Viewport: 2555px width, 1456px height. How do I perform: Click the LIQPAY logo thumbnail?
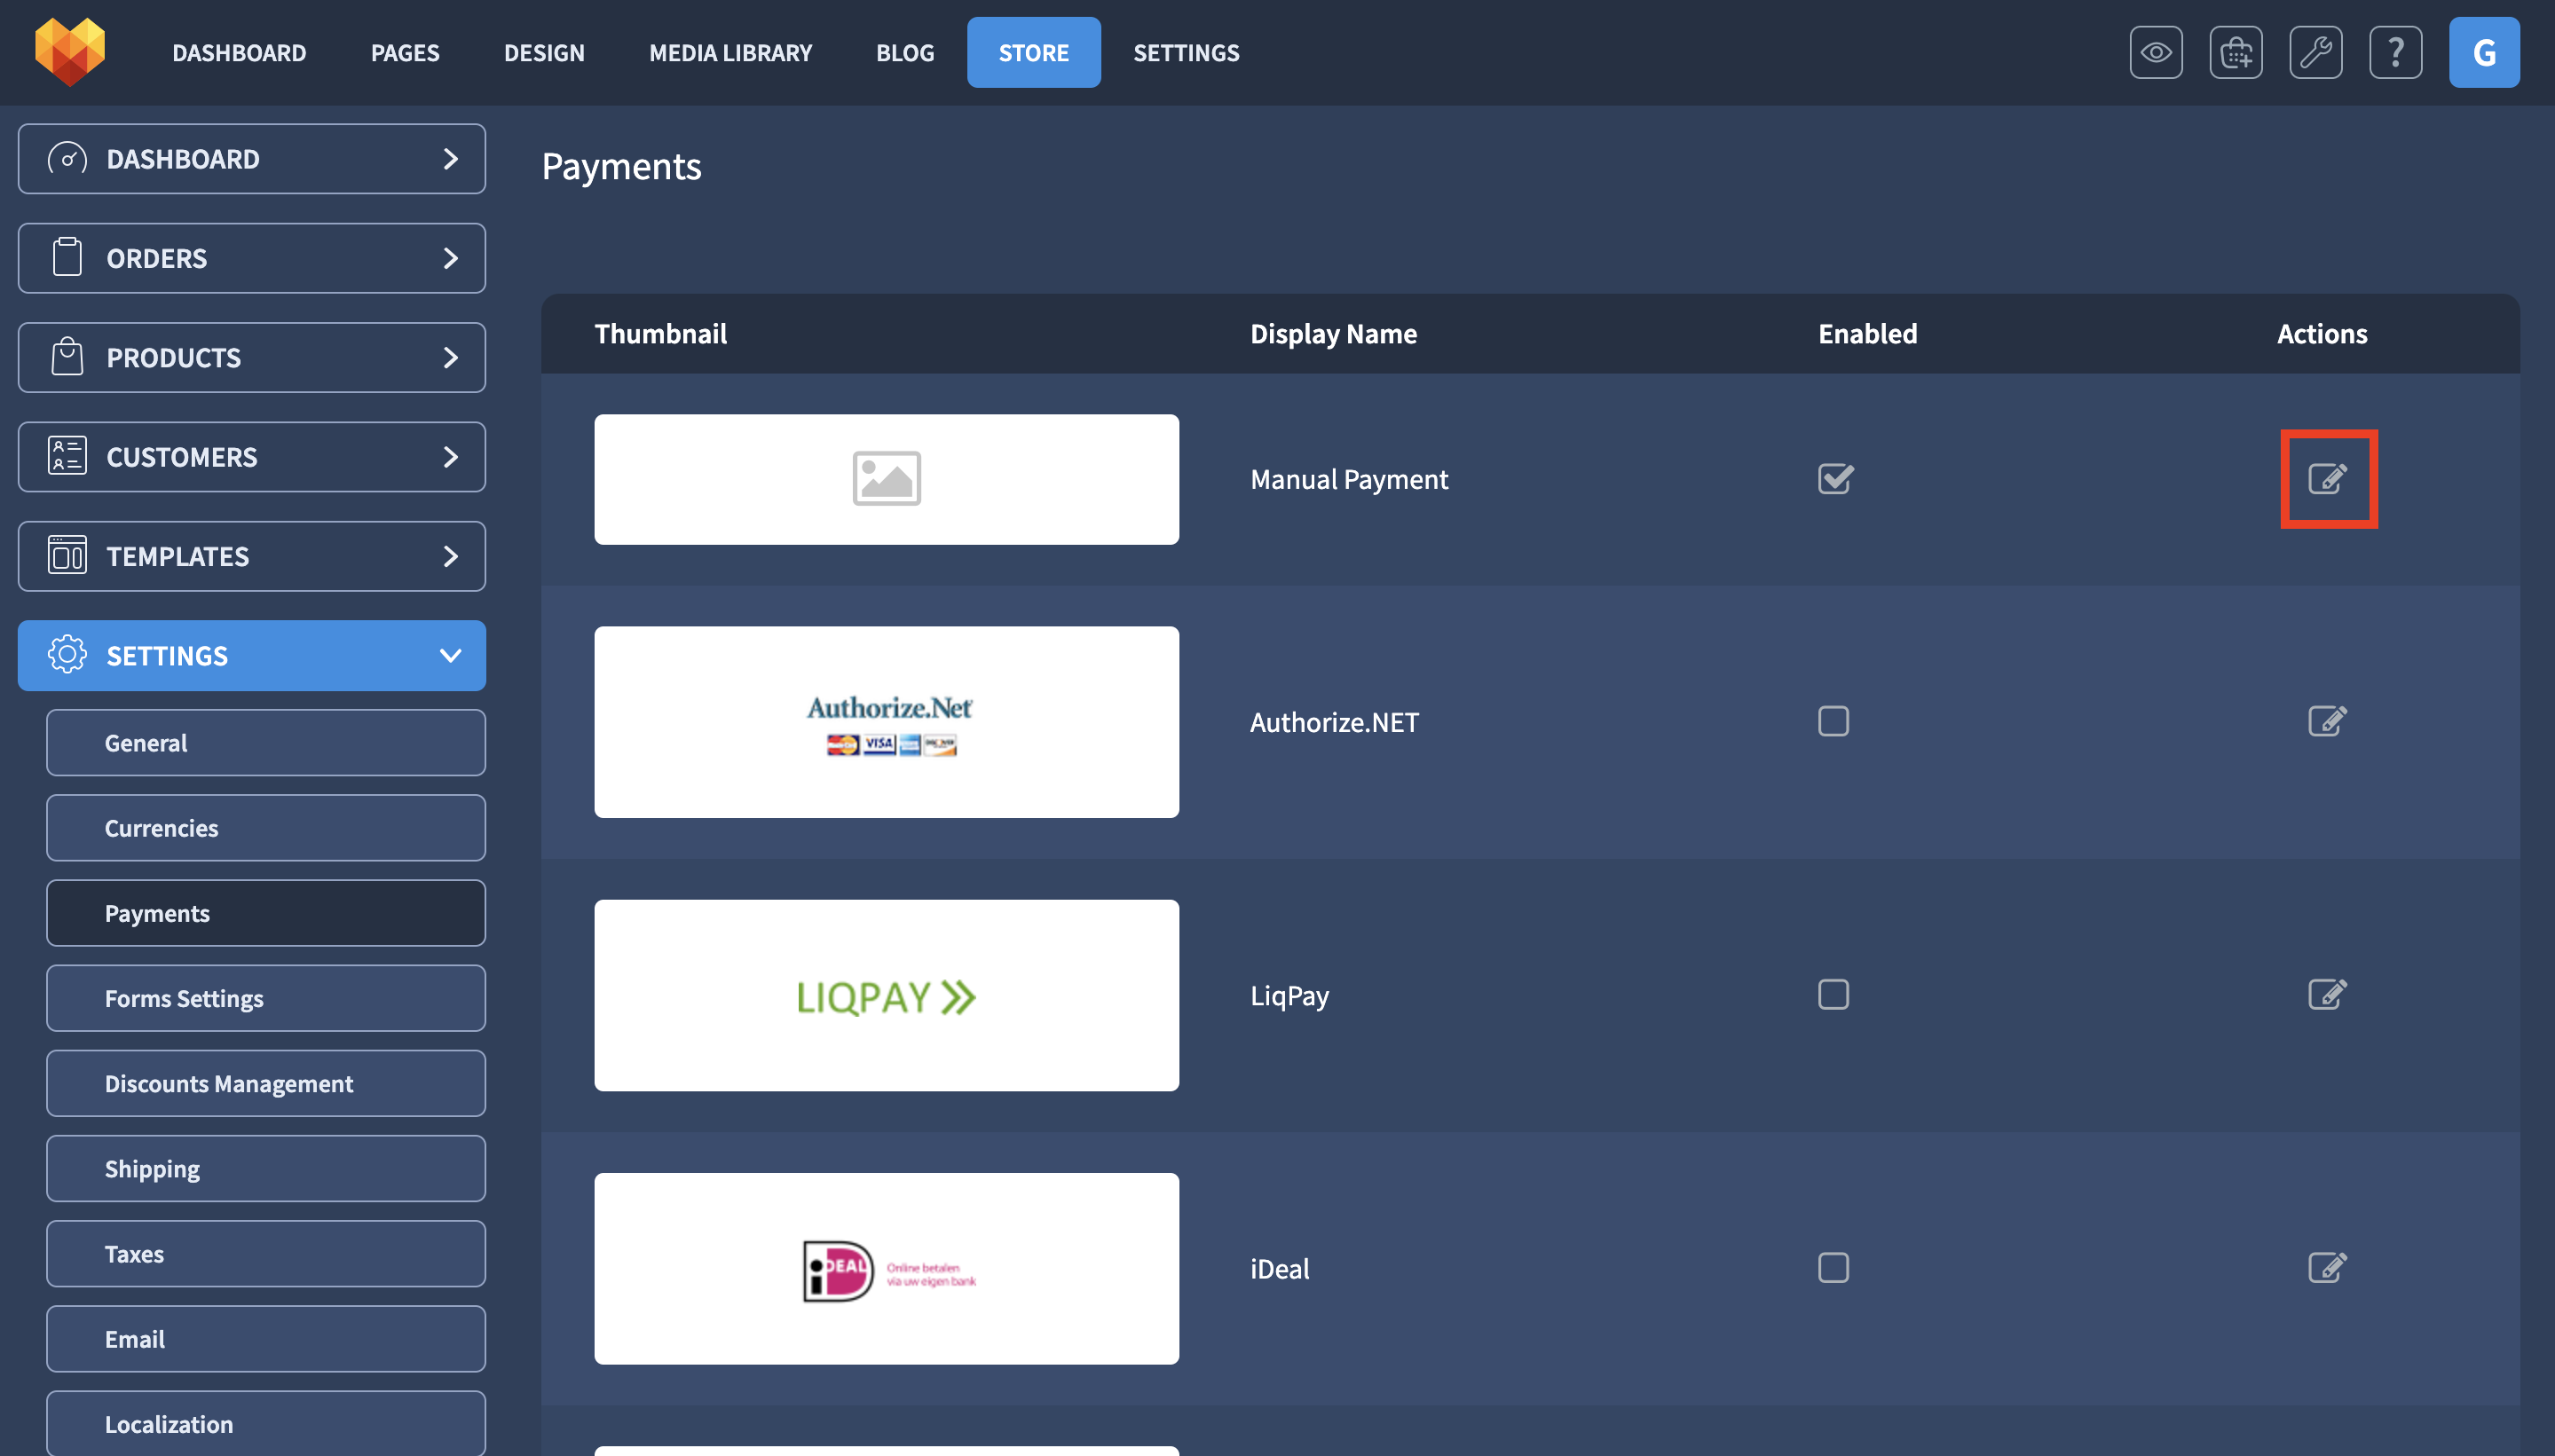coord(886,995)
